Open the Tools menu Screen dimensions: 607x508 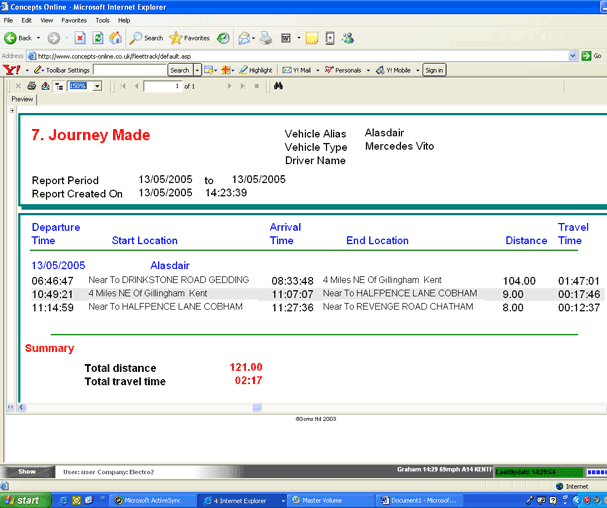(102, 20)
